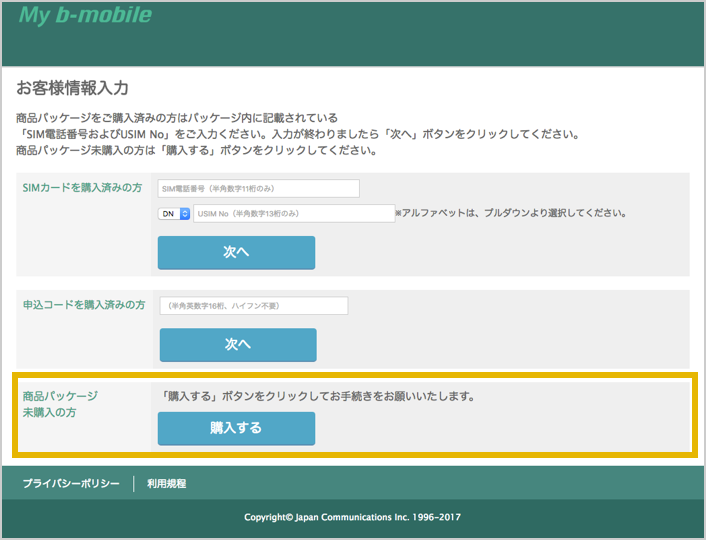Click the blue arrows on DN selector

point(184,214)
